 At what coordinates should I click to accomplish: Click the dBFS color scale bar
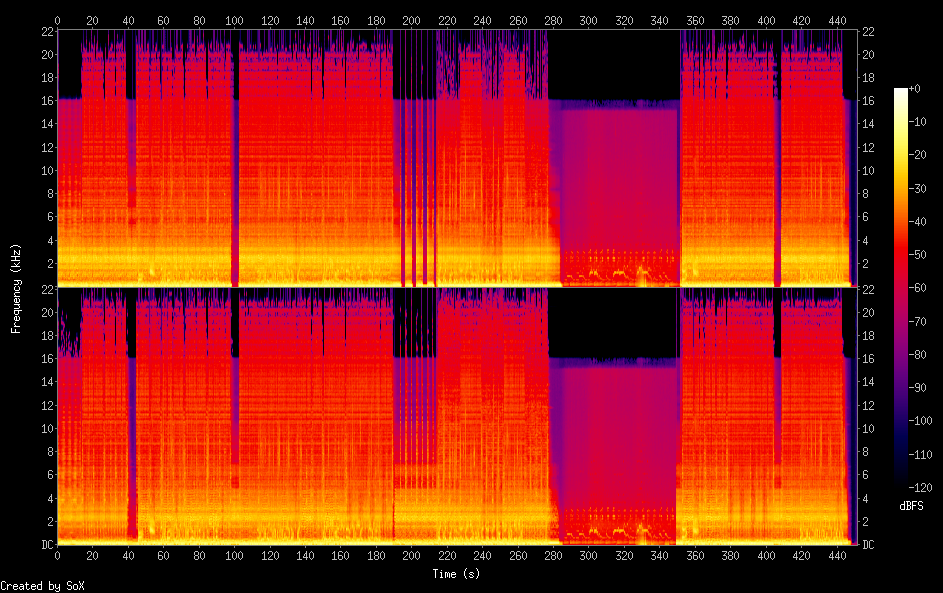900,287
